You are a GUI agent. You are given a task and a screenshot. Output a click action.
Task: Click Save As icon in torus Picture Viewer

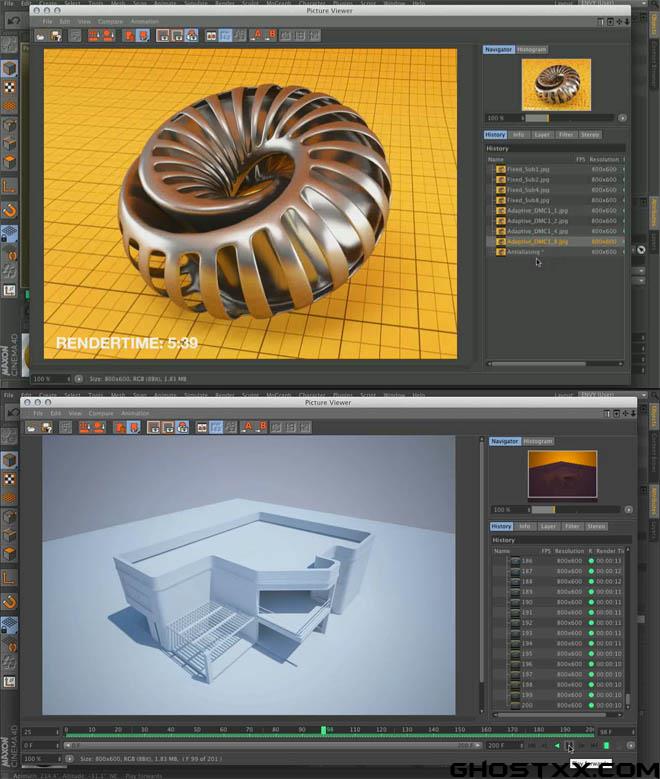[x=56, y=36]
